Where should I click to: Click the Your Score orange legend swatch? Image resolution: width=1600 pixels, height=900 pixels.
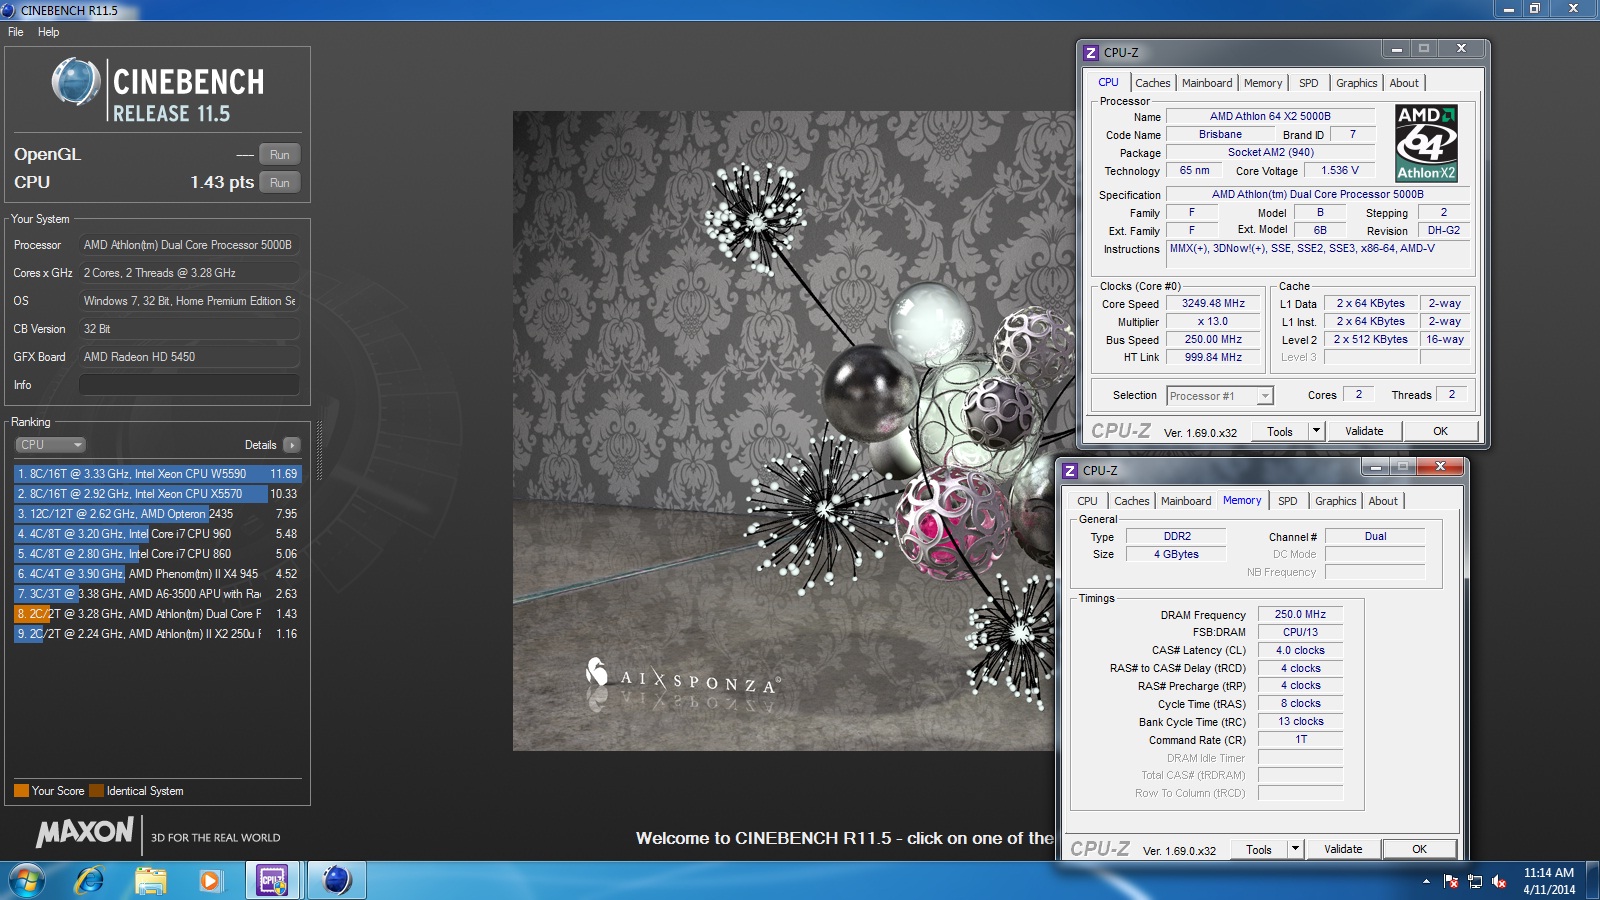[21, 791]
